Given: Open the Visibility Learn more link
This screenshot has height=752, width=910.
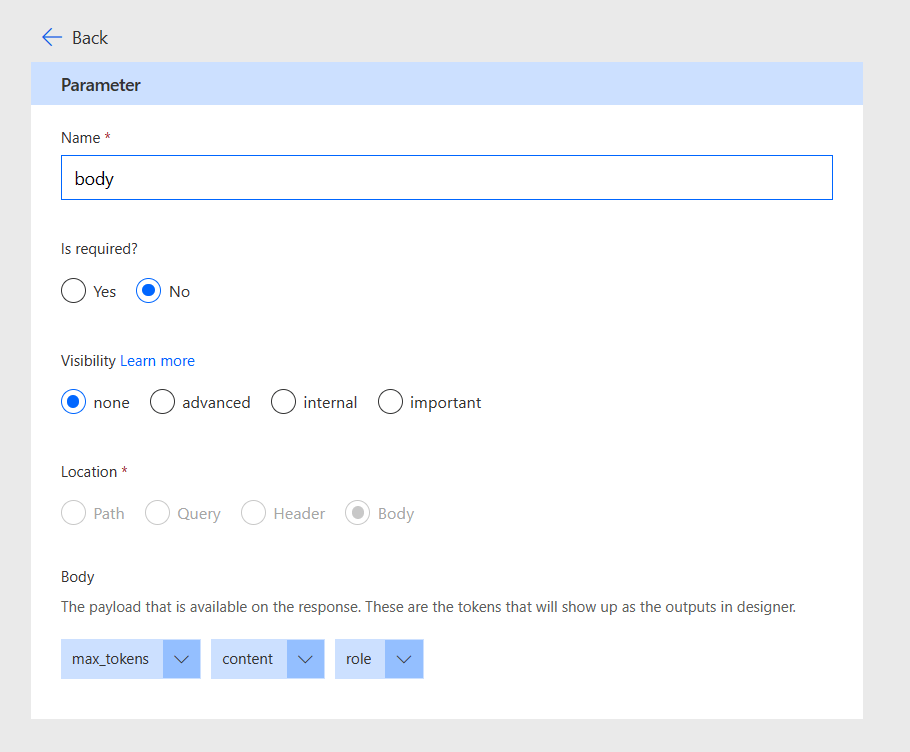Looking at the screenshot, I should [157, 361].
